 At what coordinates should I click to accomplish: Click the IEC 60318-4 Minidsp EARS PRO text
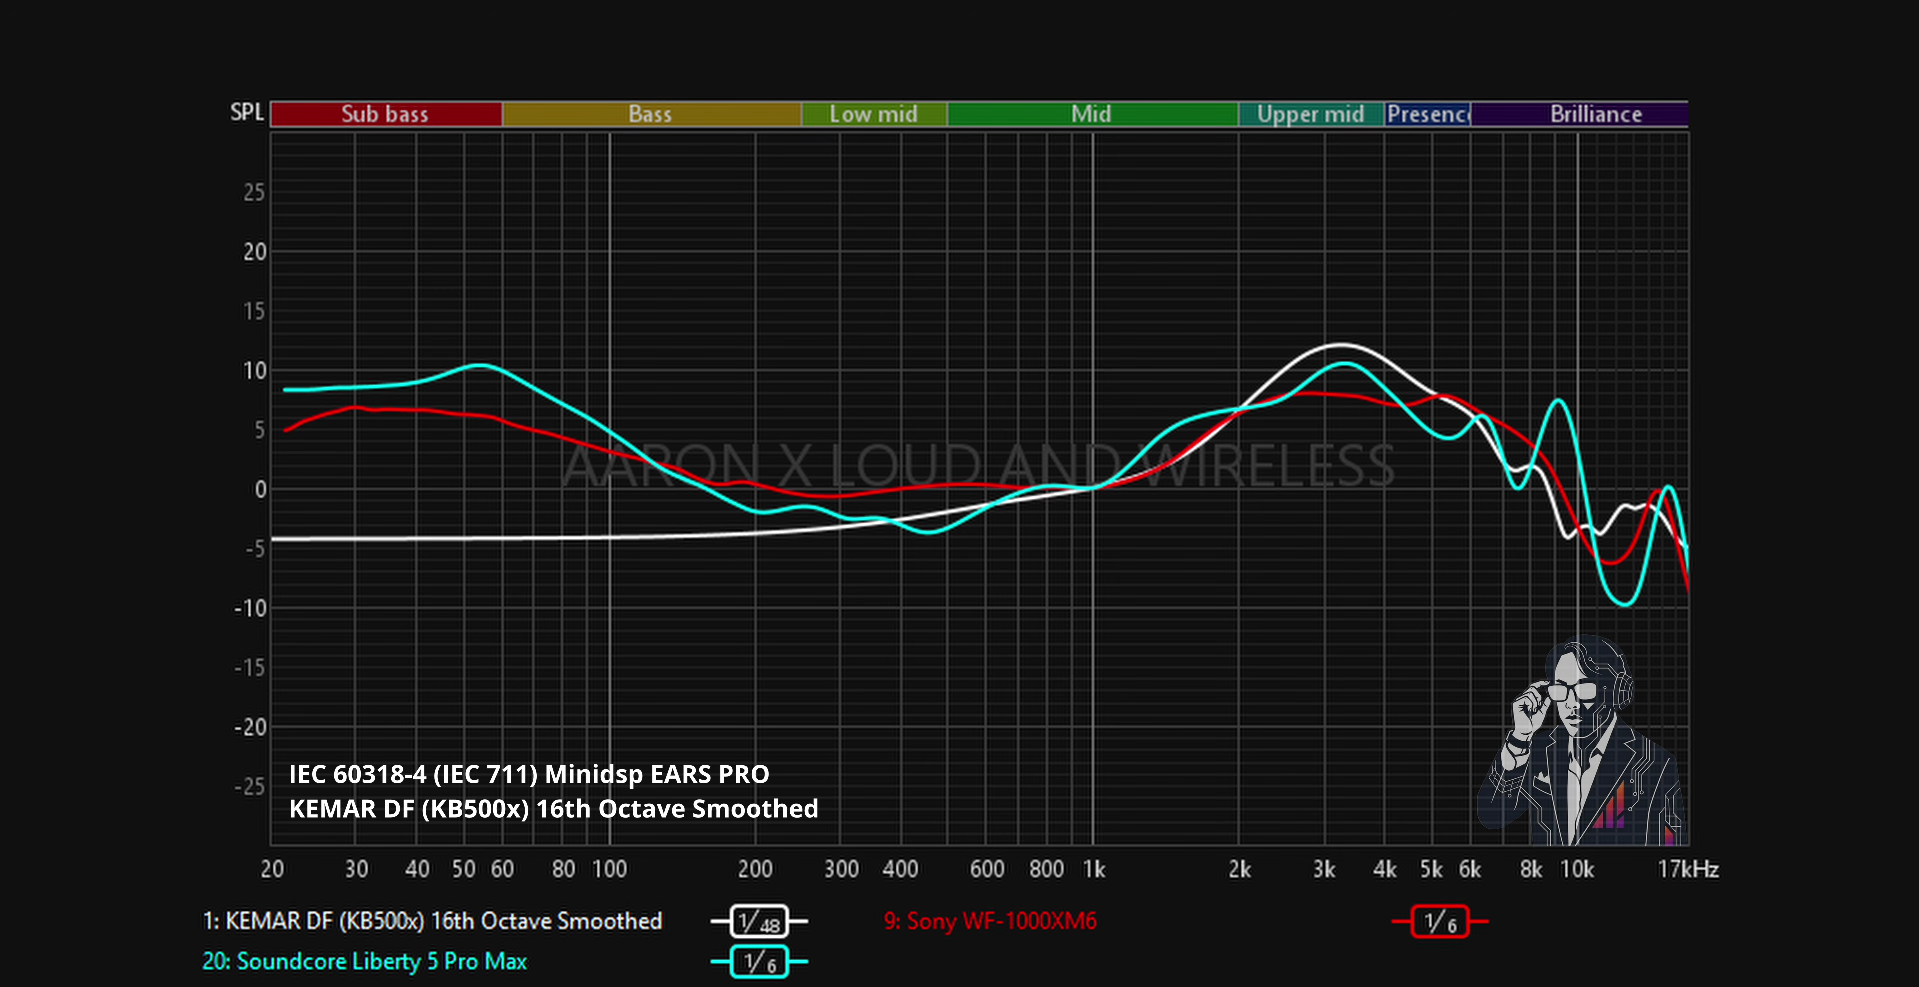click(x=529, y=774)
